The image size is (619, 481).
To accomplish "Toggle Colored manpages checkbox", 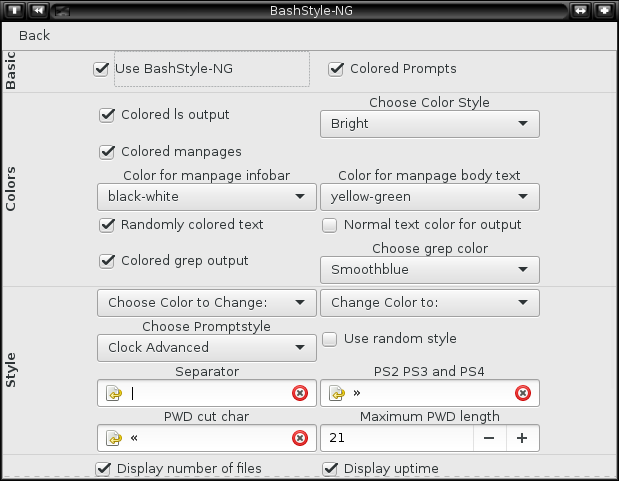I will pyautogui.click(x=107, y=152).
